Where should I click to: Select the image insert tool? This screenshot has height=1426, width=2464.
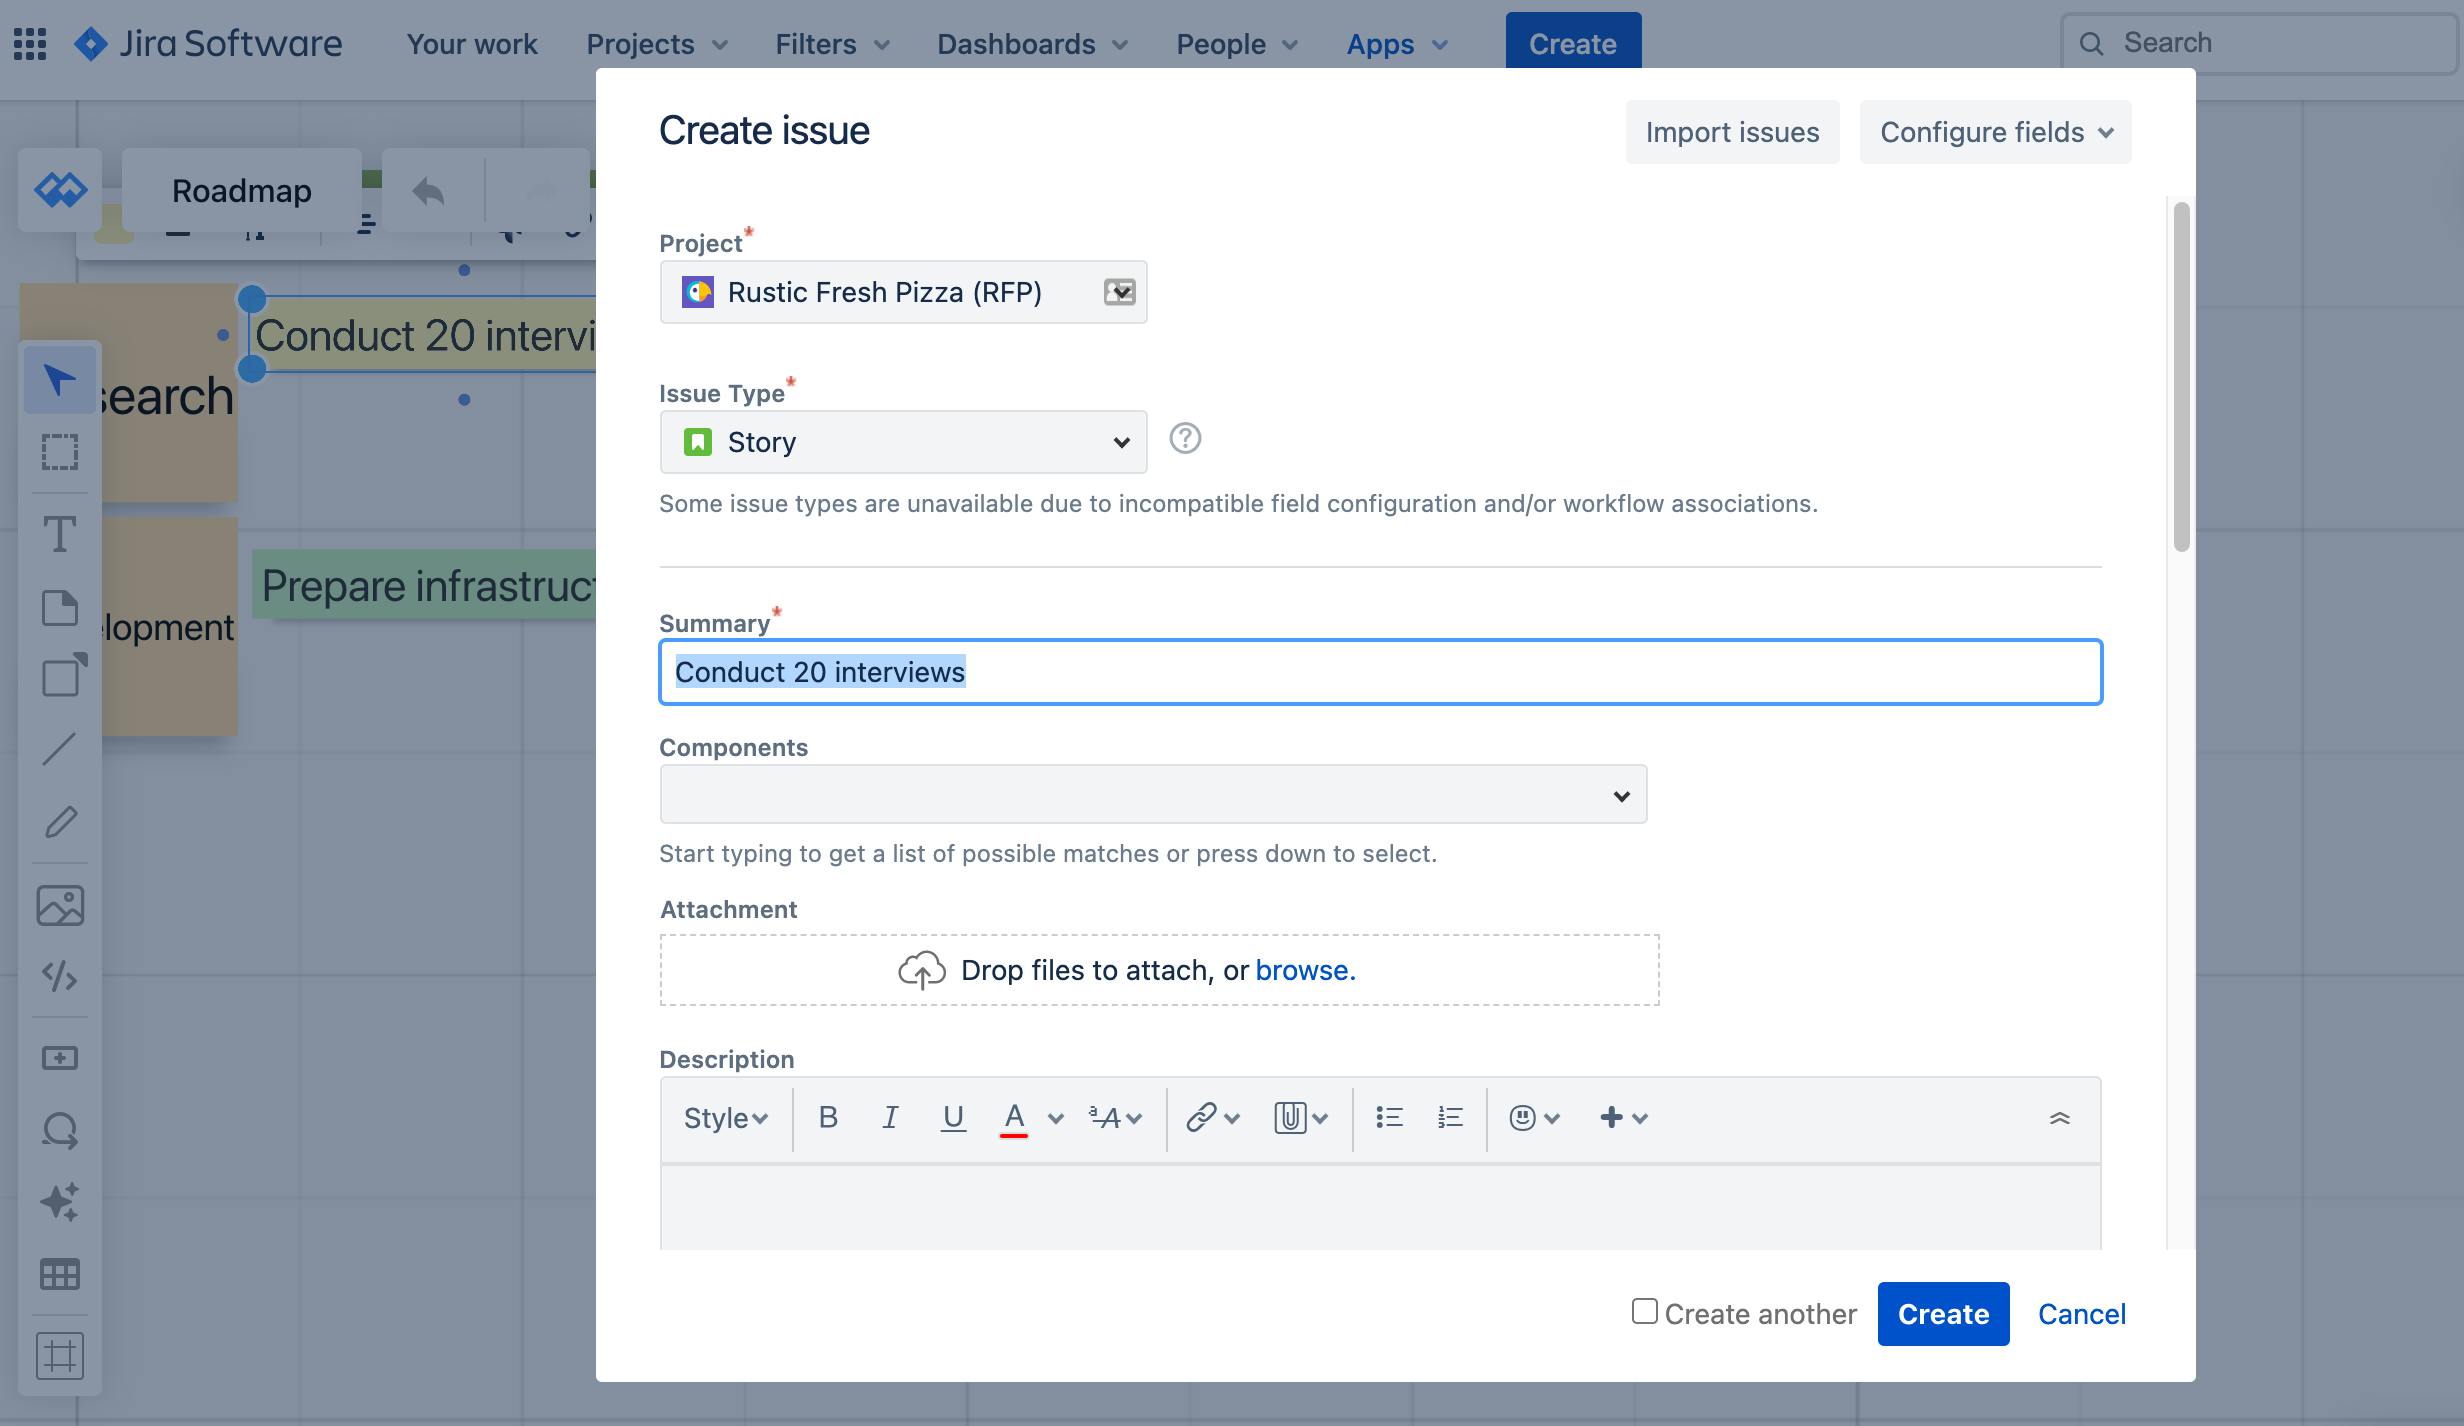(x=60, y=905)
